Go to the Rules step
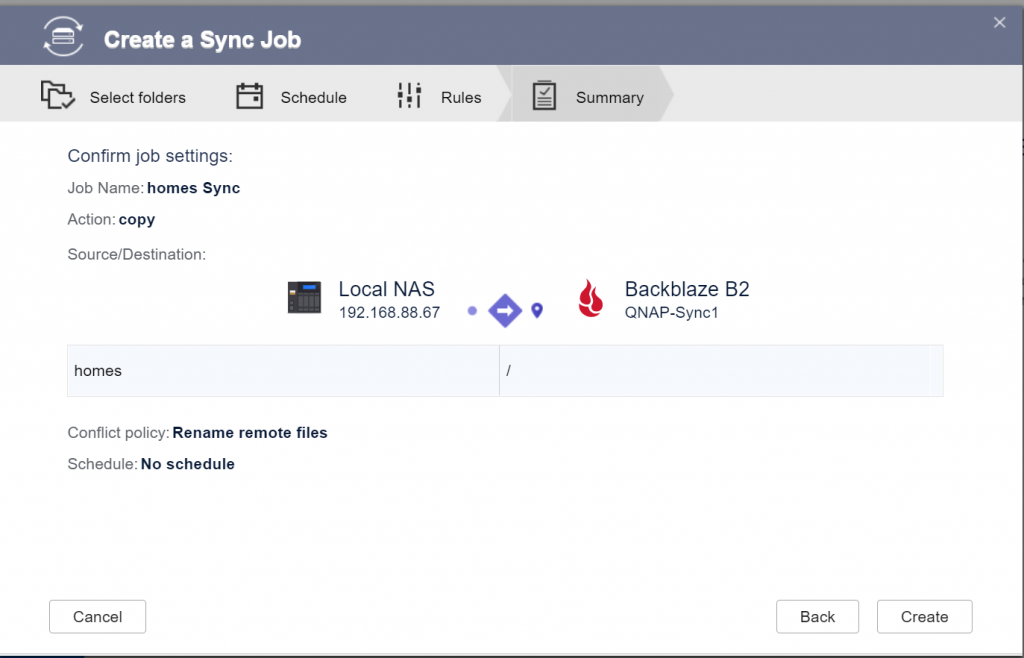 (440, 96)
